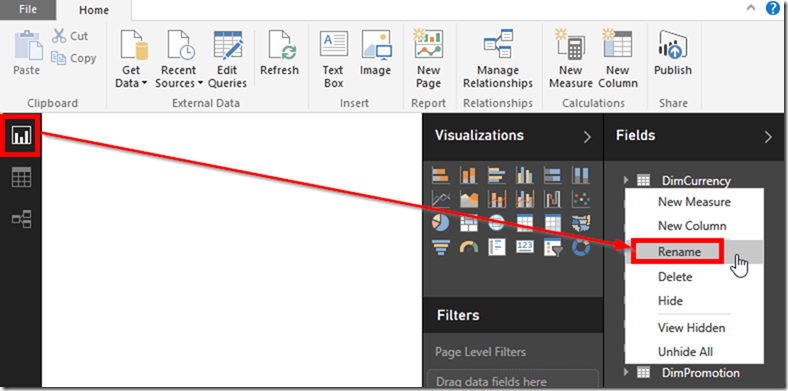Choose Rename in the context menu
Image resolution: width=788 pixels, height=391 pixels.
pos(694,252)
